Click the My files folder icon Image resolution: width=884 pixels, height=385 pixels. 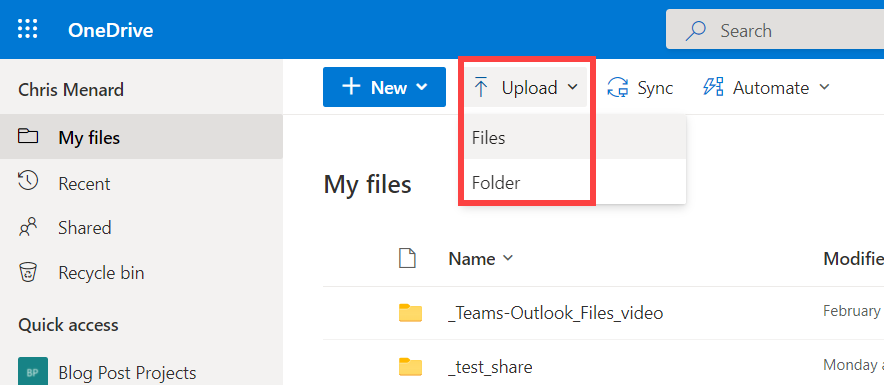(x=28, y=136)
